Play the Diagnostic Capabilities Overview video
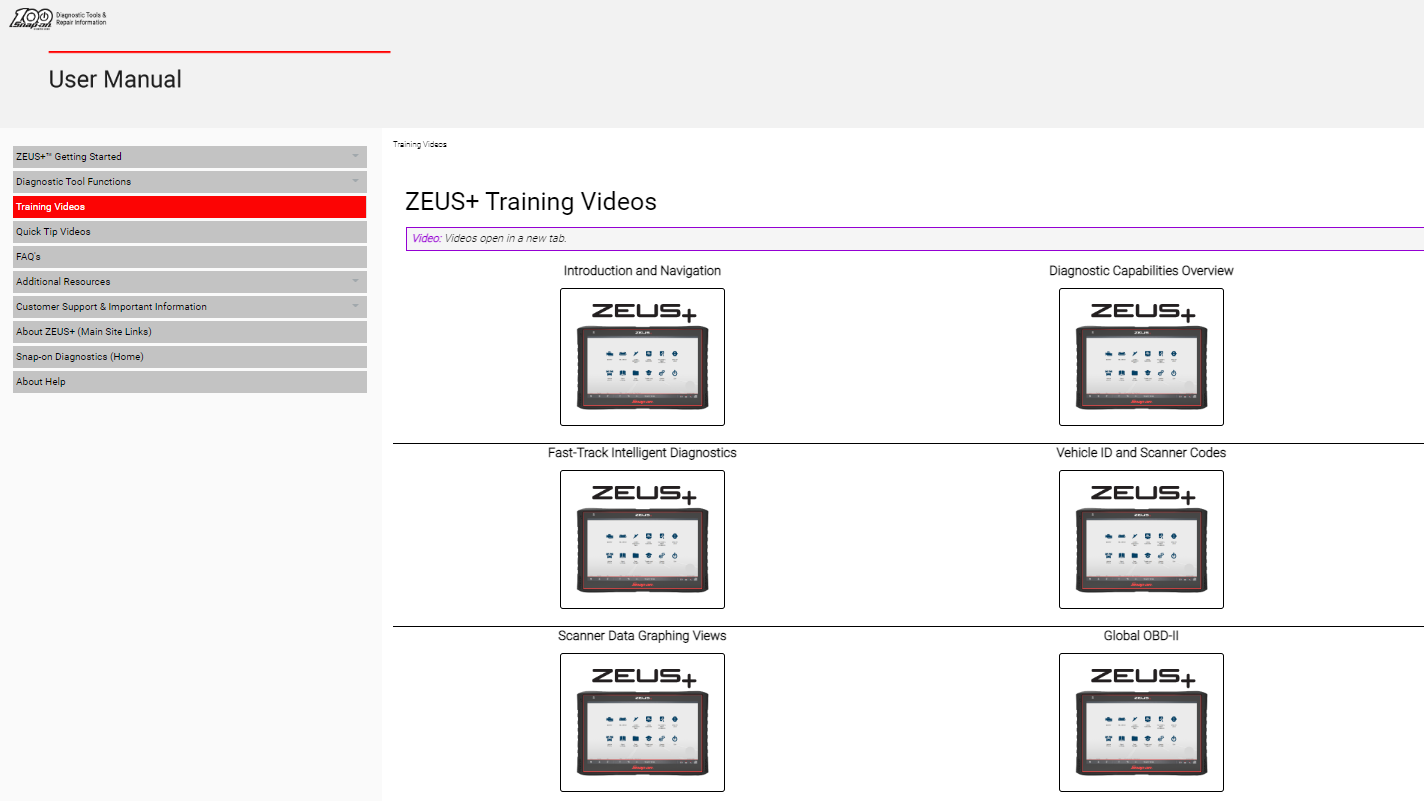1424x801 pixels. tap(1141, 357)
